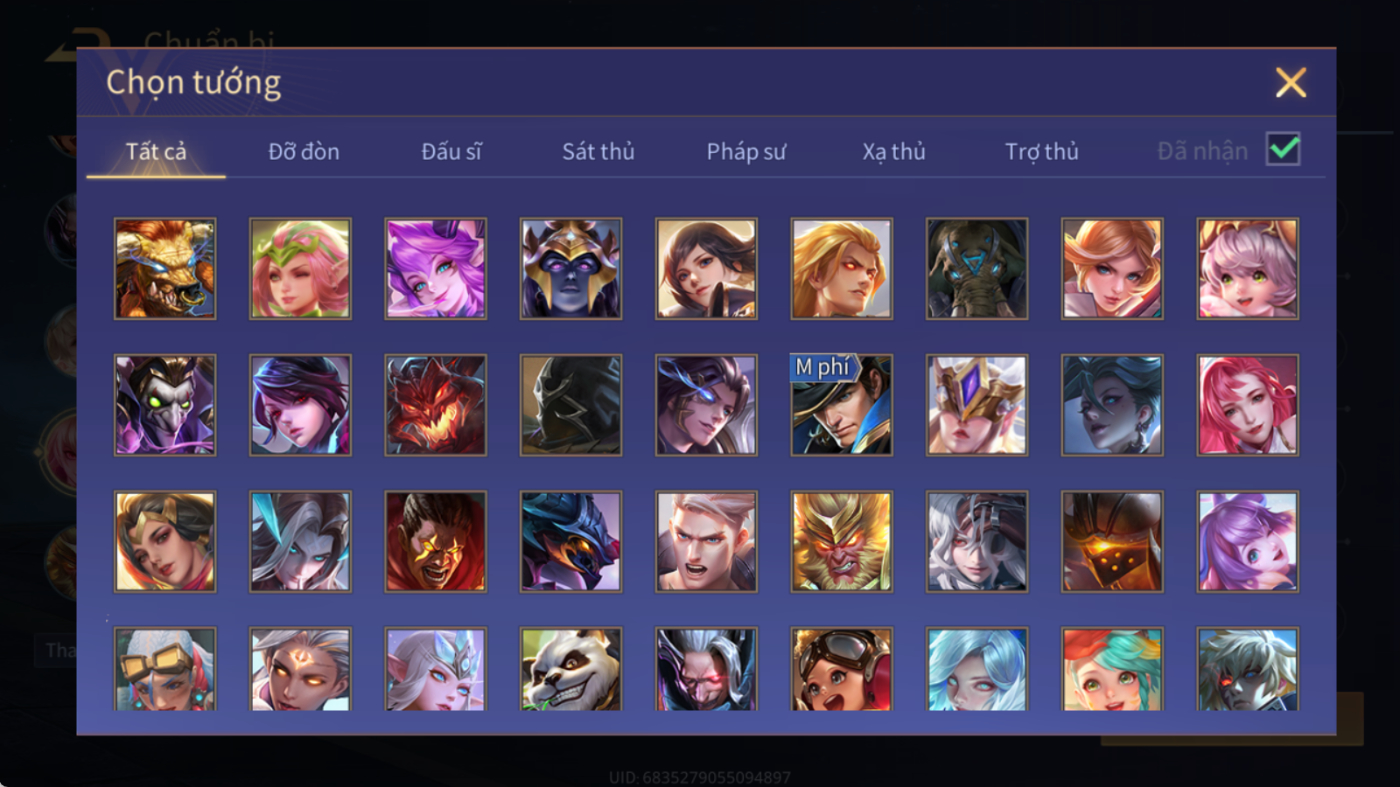
Task: Open the 'Sát thủ' hero tab
Action: coord(598,151)
